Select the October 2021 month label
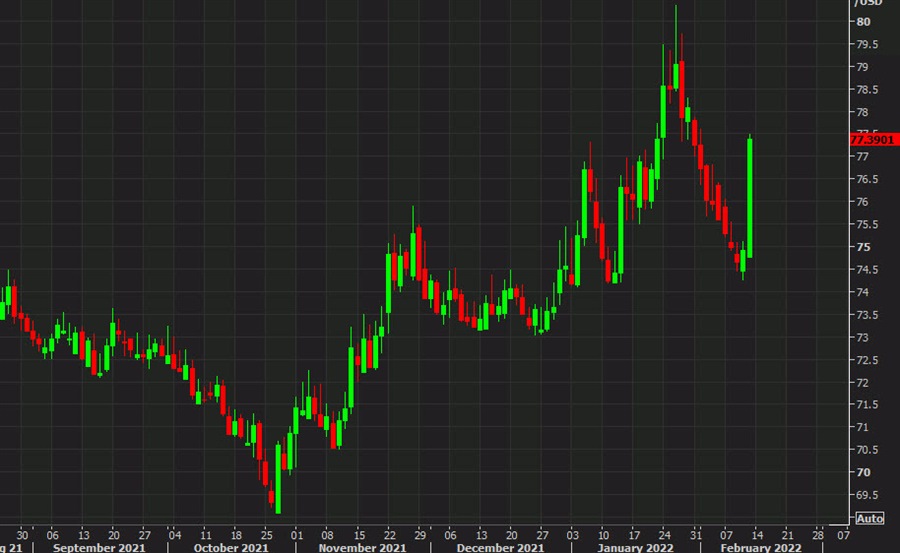 pos(231,547)
